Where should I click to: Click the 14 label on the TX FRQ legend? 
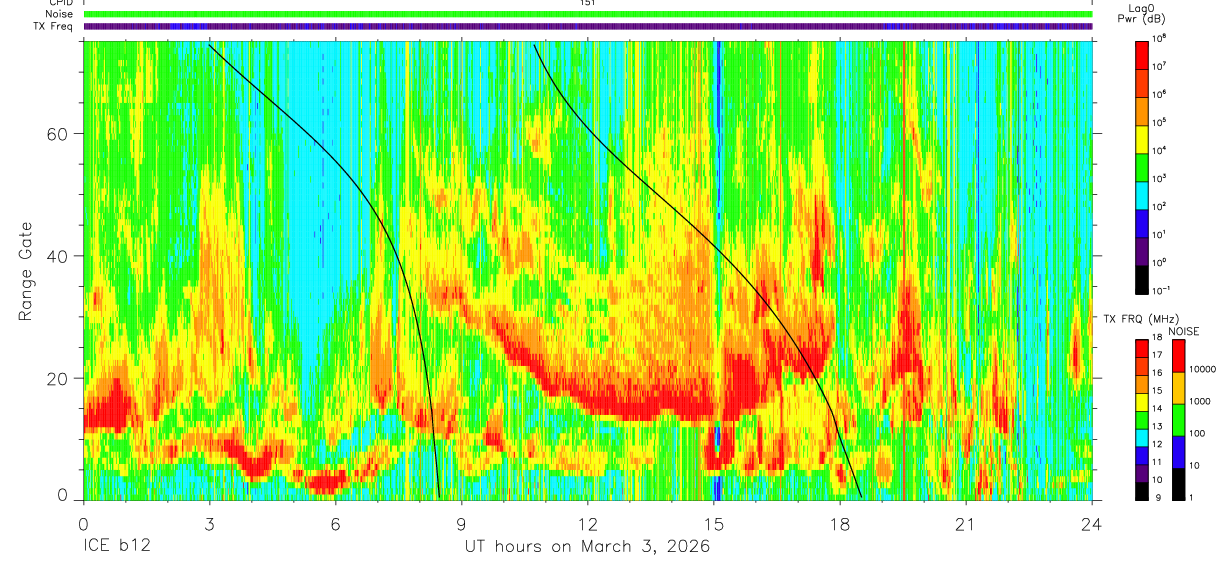[x=1157, y=408]
